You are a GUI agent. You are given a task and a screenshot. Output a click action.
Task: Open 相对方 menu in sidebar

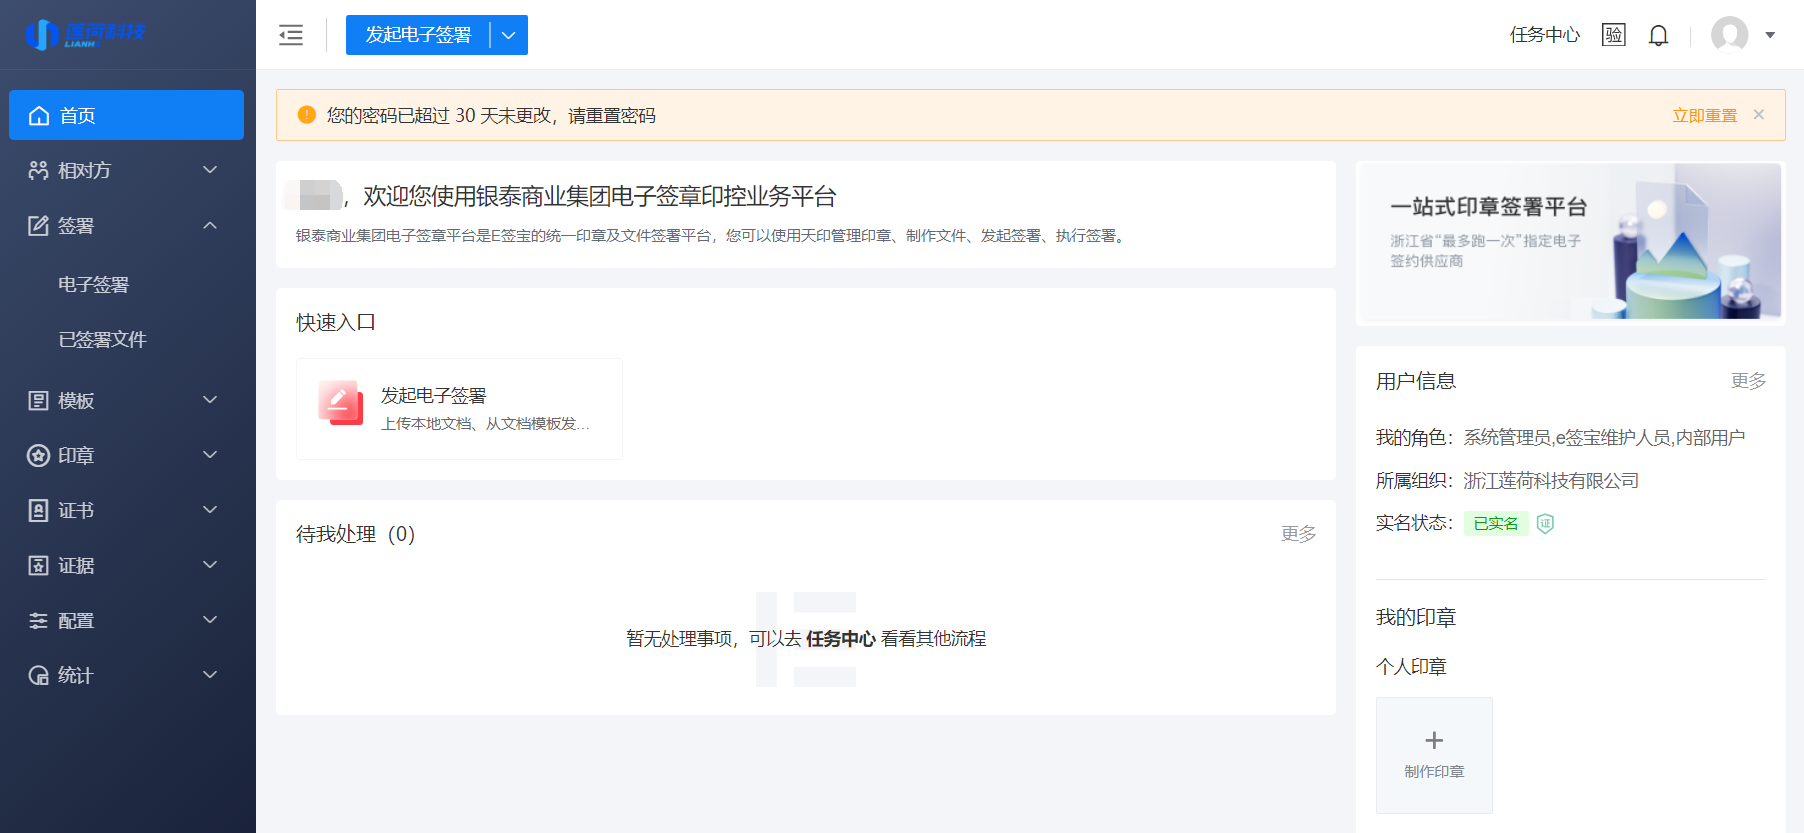(126, 170)
